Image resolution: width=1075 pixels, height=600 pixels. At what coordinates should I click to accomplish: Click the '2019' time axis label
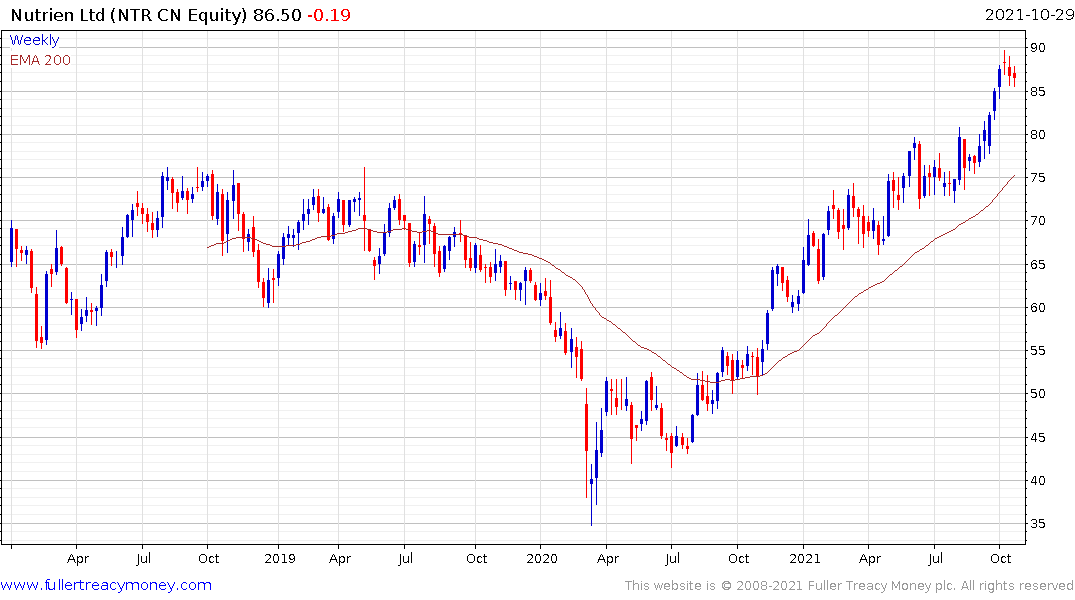[280, 558]
